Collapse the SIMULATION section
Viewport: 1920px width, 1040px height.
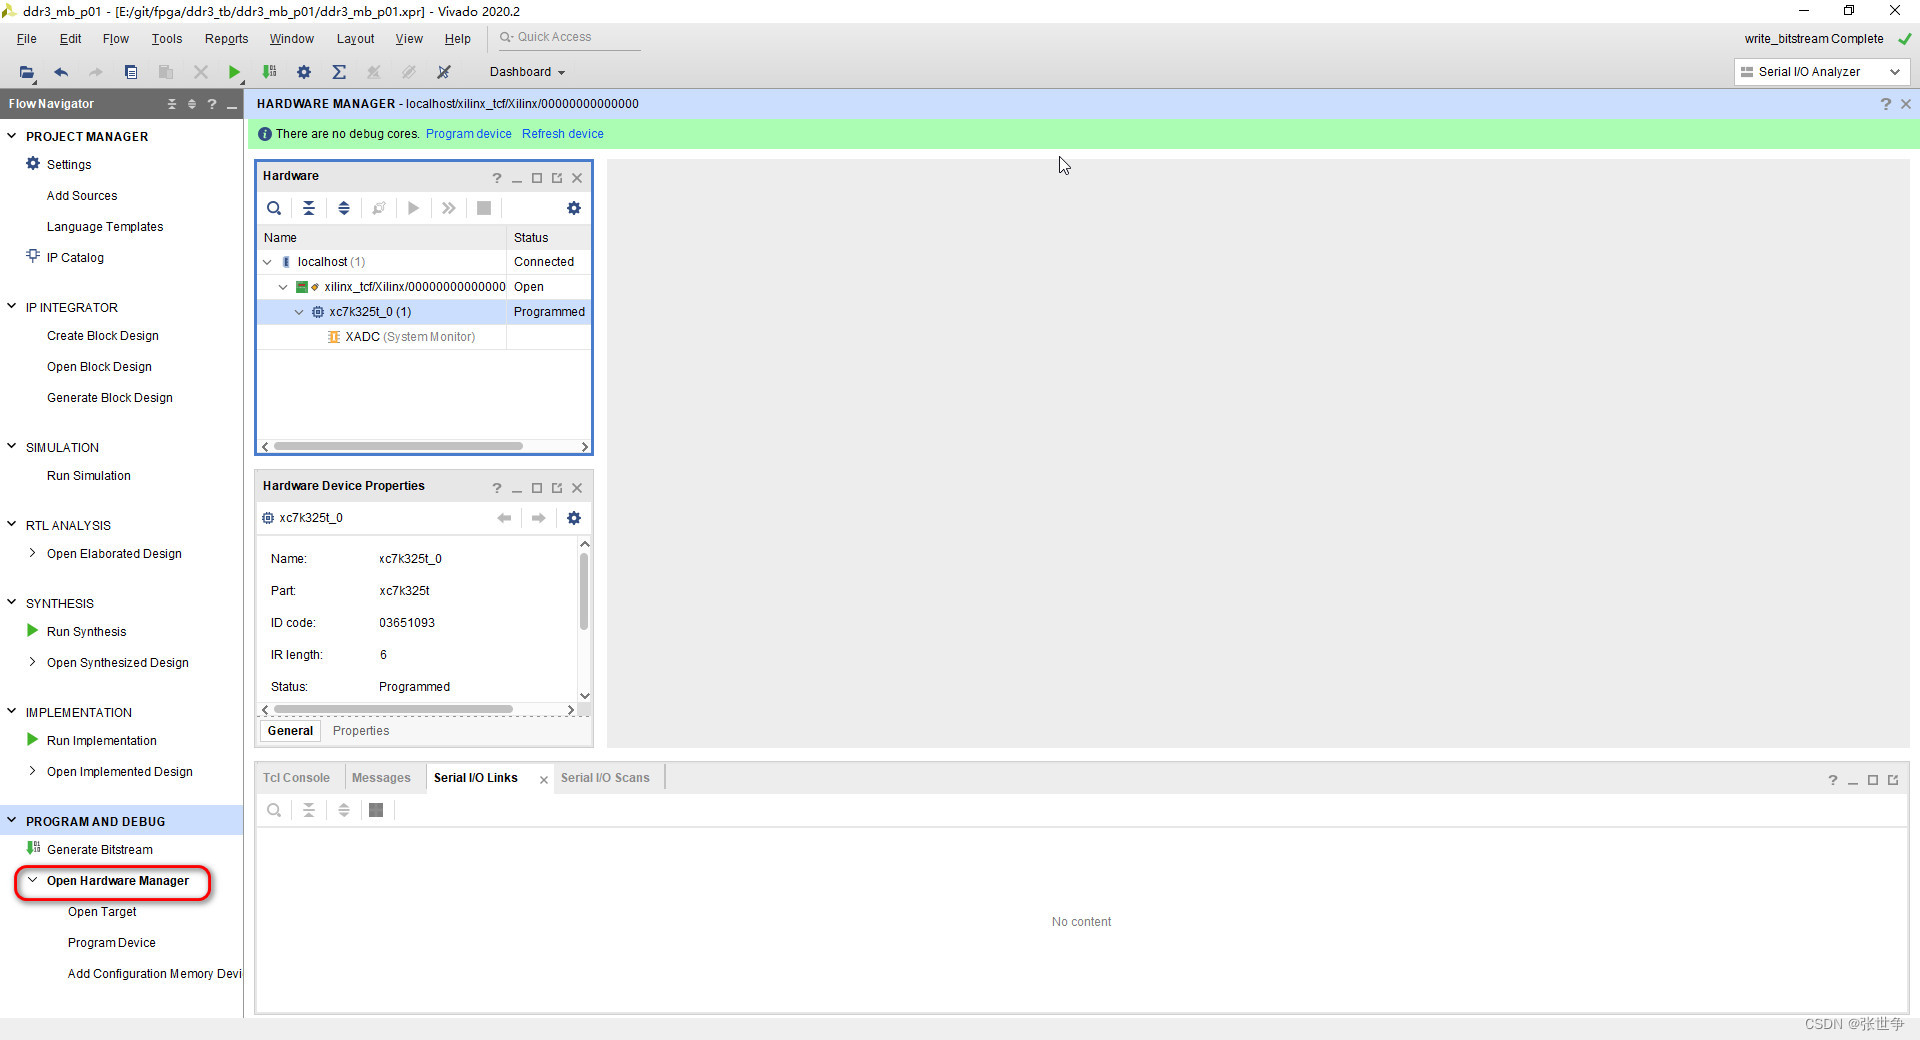point(12,447)
